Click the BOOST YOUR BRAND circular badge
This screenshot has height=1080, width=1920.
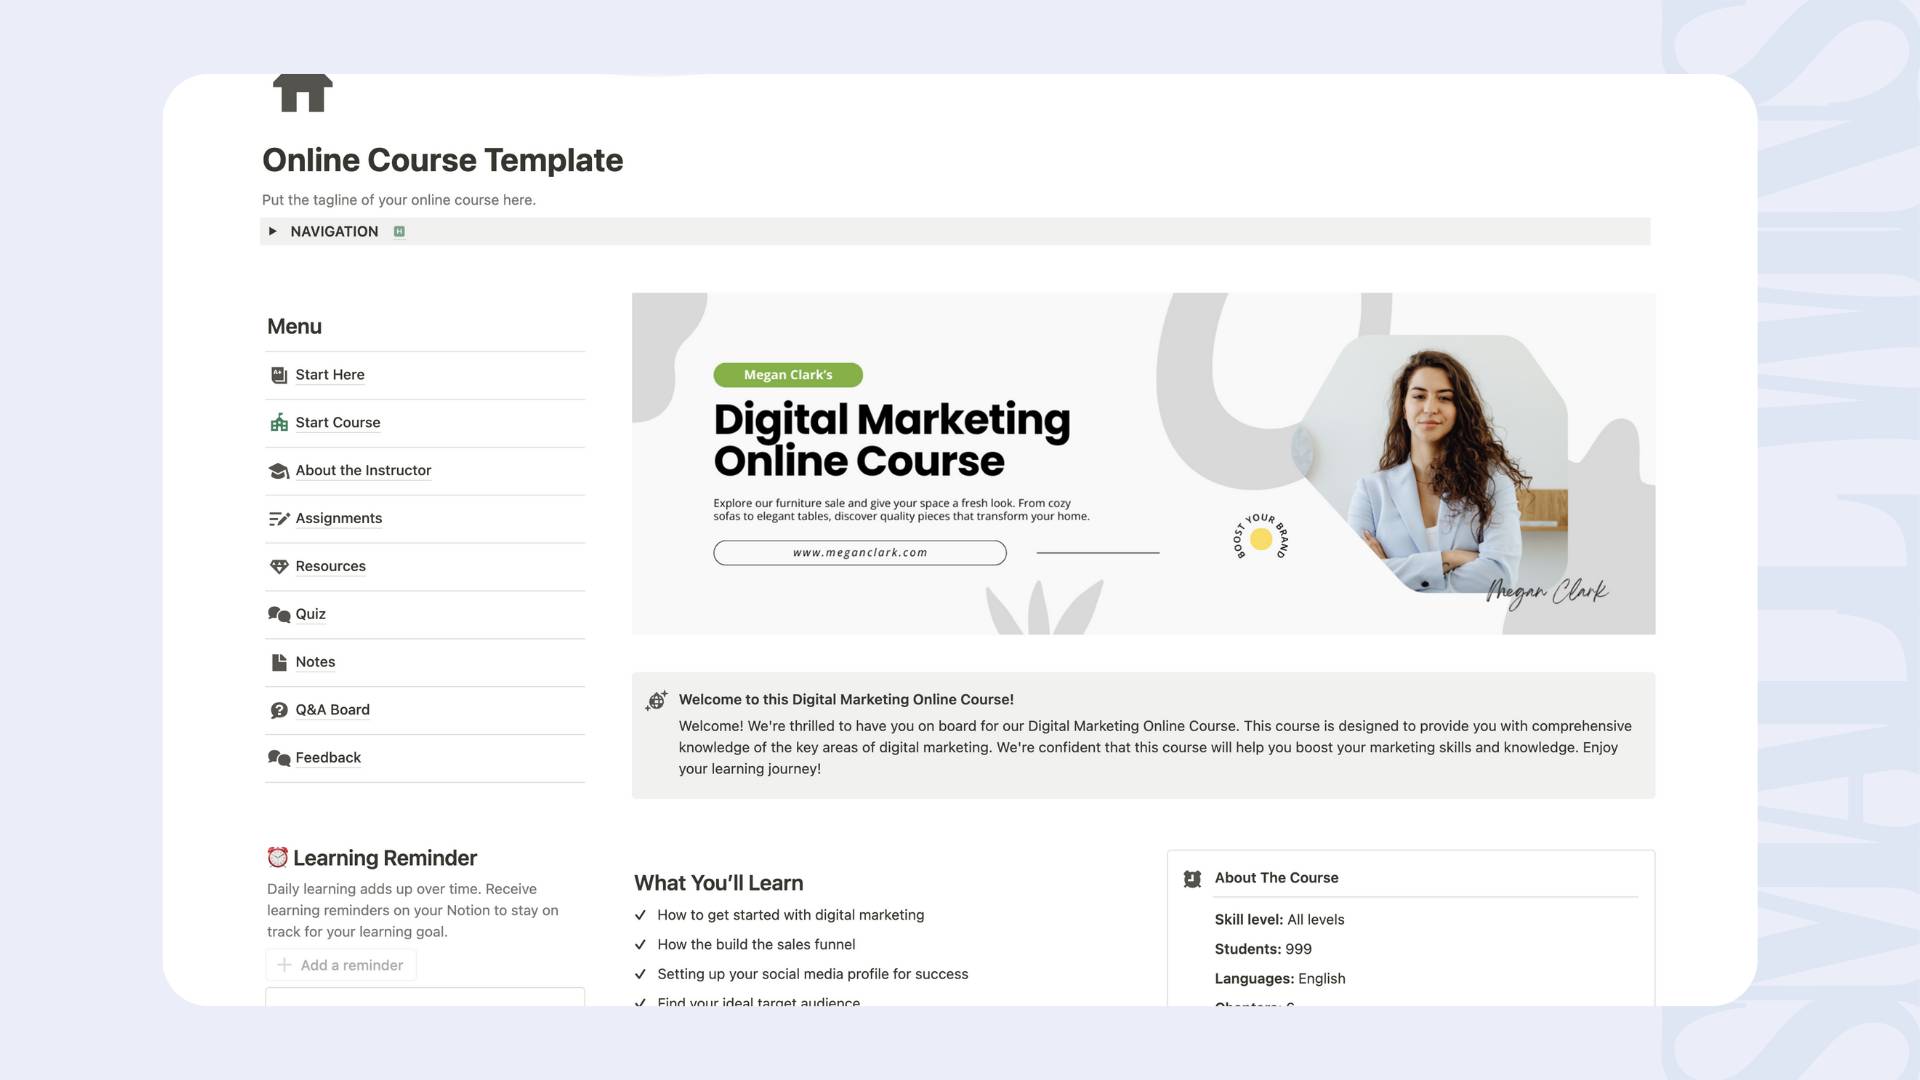coord(1261,538)
